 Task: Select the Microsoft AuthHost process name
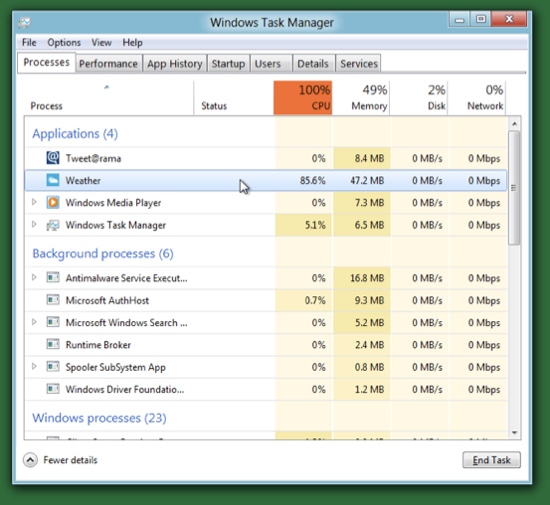pyautogui.click(x=107, y=301)
